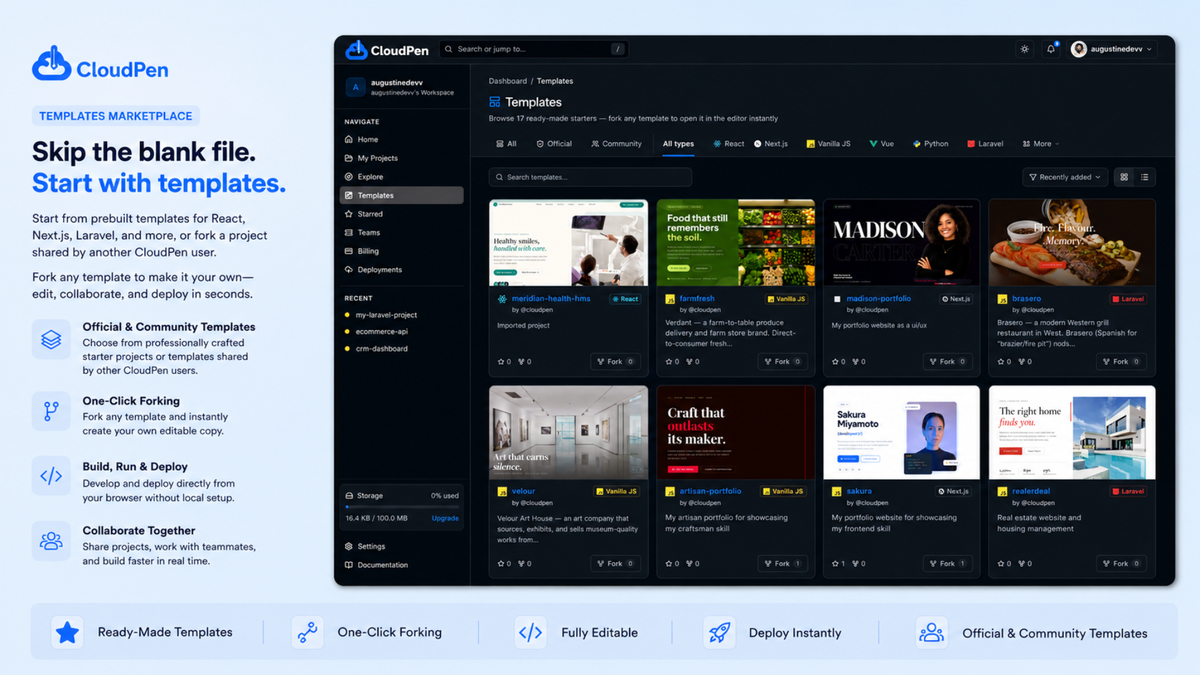Open the meridian-health-hms preview thumbnail
The width and height of the screenshot is (1200, 675).
(x=569, y=243)
